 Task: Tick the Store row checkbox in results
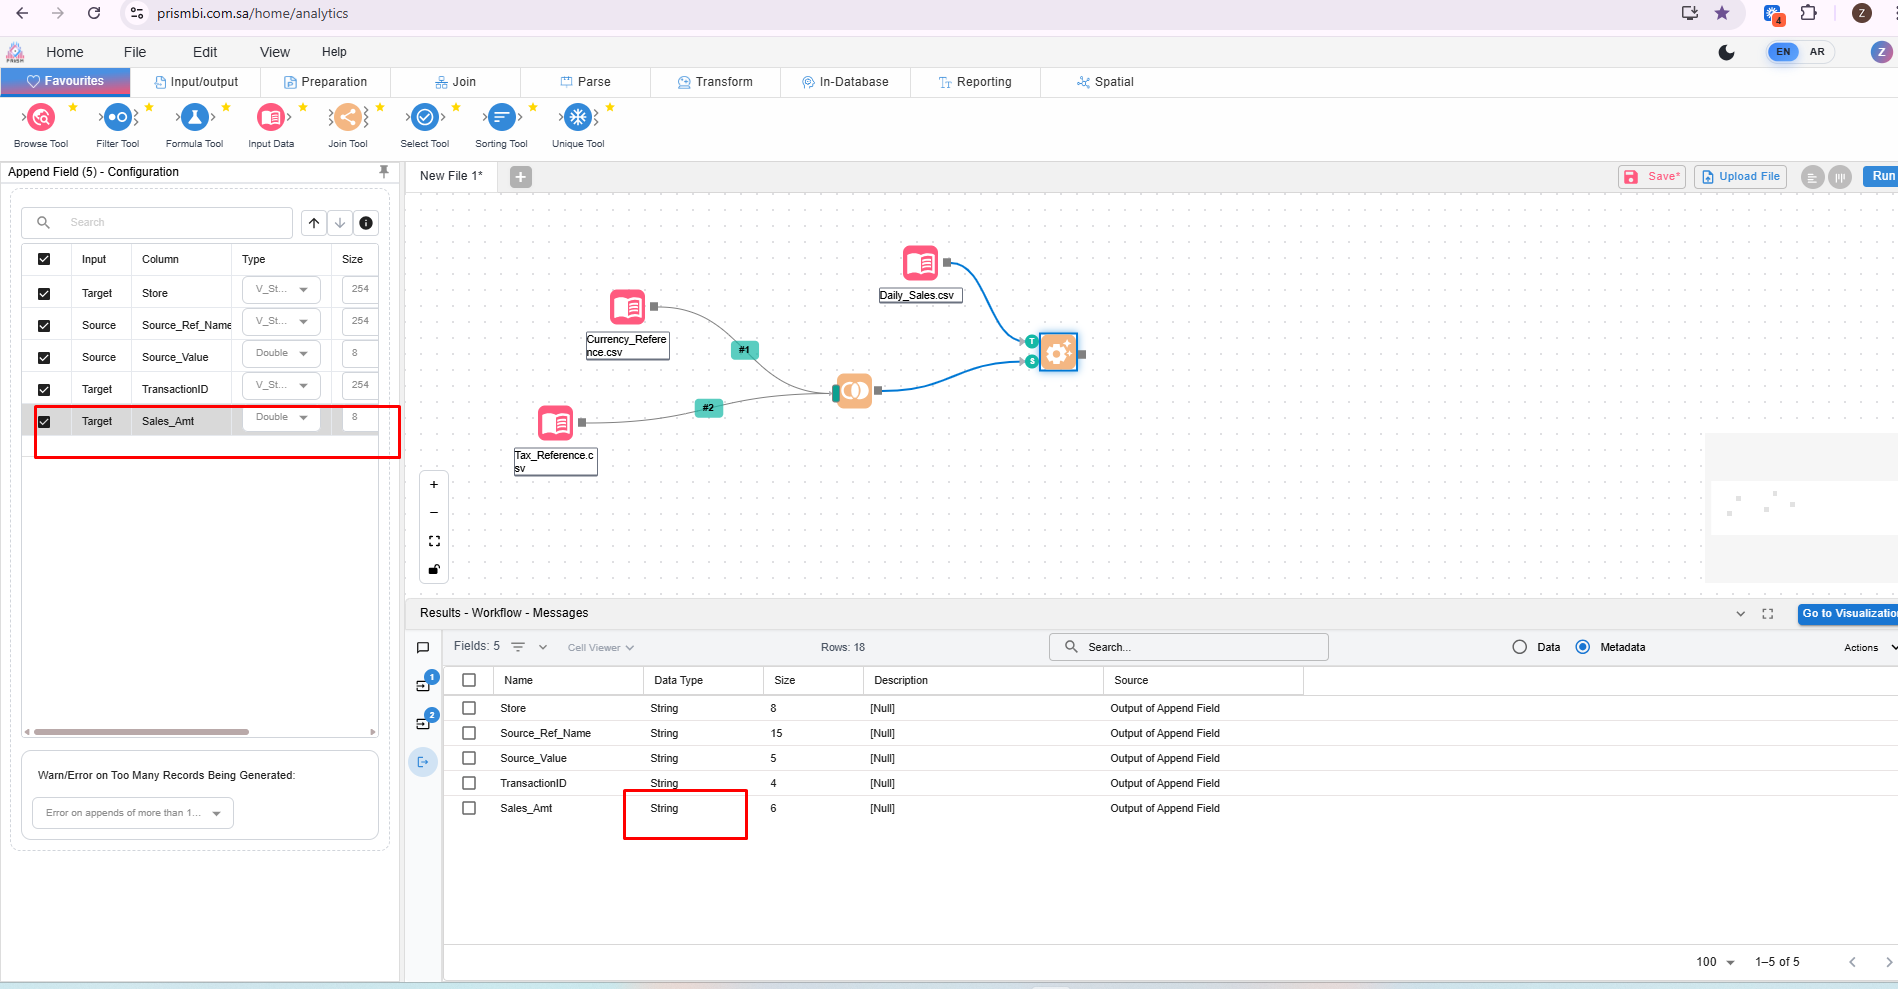pos(469,708)
